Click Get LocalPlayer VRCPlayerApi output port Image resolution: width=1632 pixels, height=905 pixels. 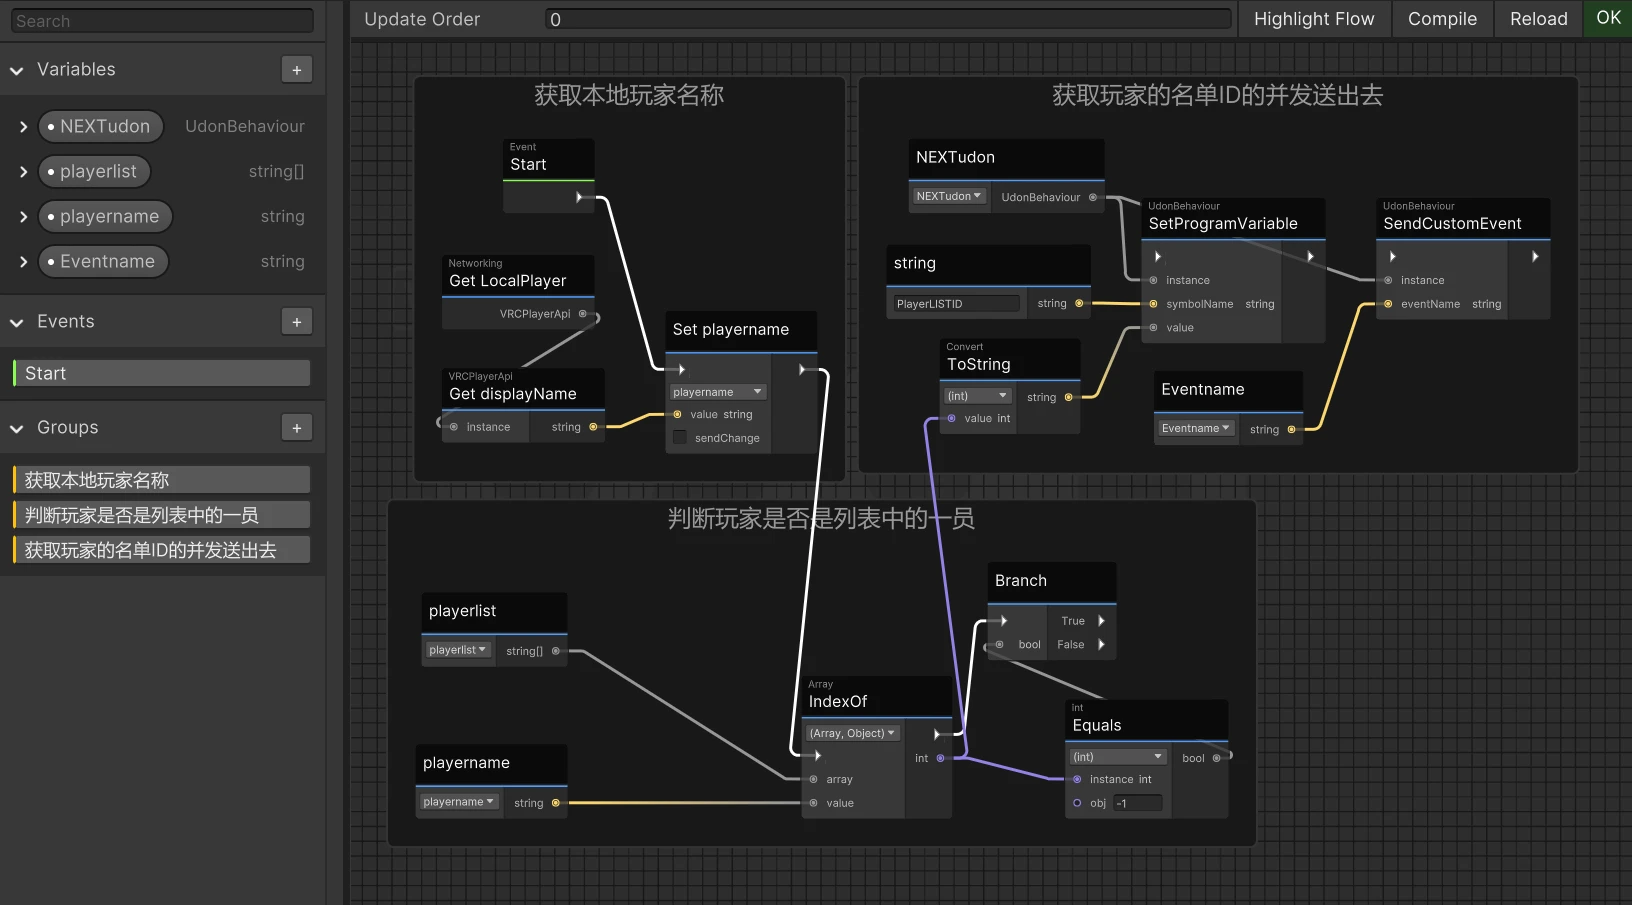tap(583, 314)
